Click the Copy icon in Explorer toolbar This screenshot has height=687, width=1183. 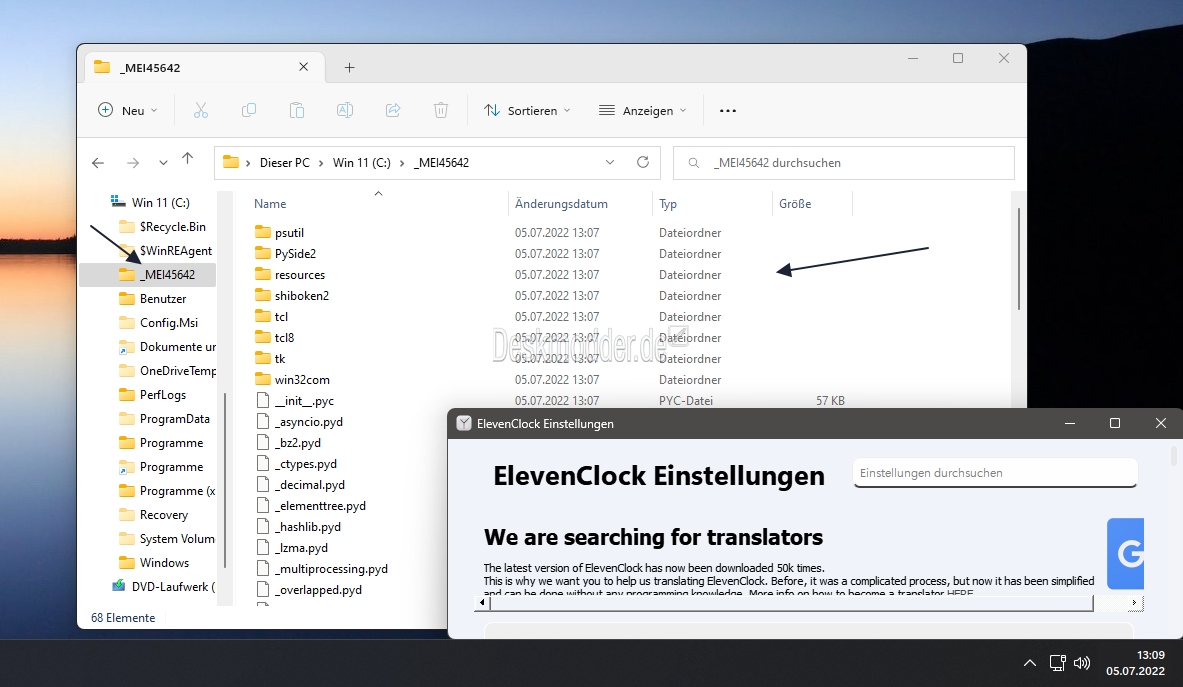(x=249, y=111)
